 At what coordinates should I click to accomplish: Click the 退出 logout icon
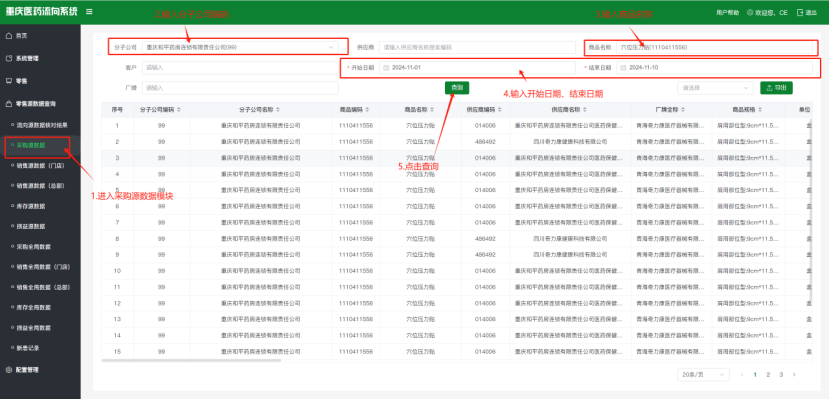click(800, 12)
